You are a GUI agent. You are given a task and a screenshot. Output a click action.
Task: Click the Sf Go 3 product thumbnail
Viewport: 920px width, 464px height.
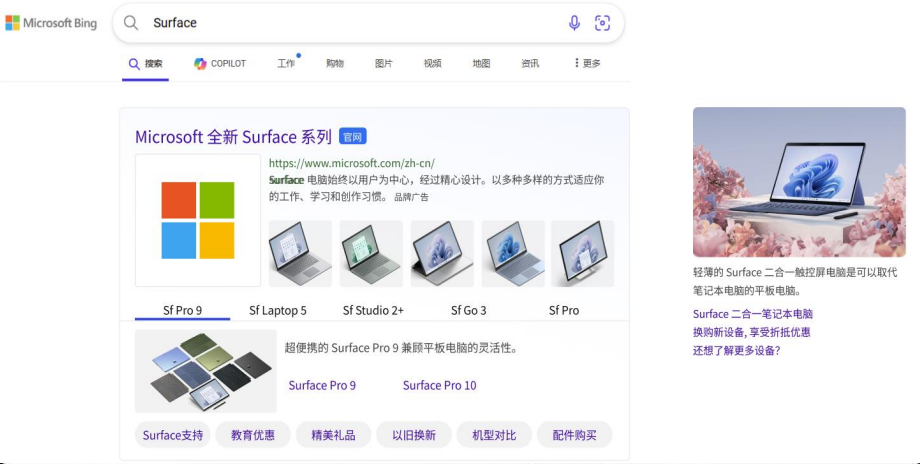[513, 253]
